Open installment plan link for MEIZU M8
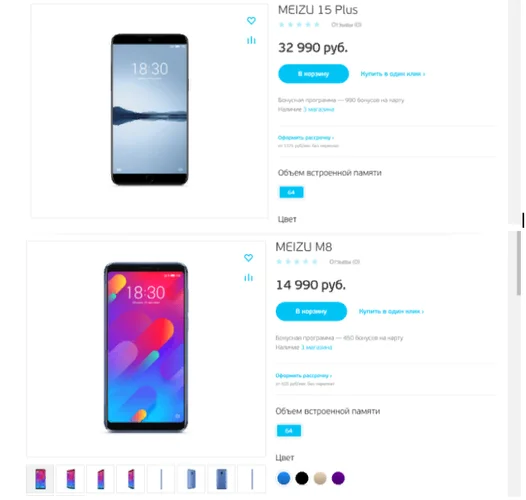This screenshot has height=500, width=526. pos(304,376)
